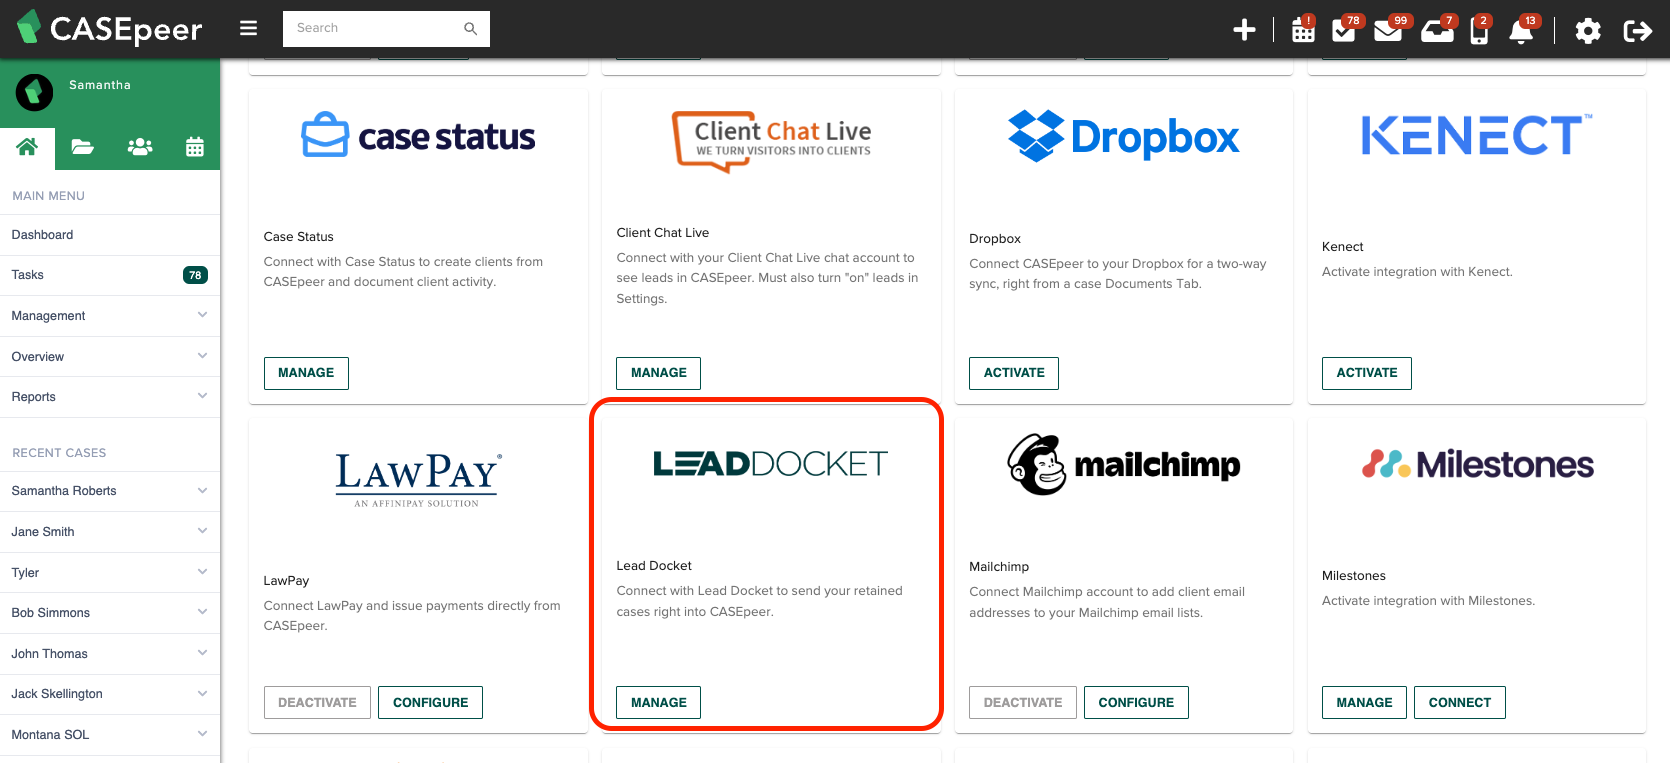1670x763 pixels.
Task: Click the Mailchimp logo
Action: (1123, 464)
